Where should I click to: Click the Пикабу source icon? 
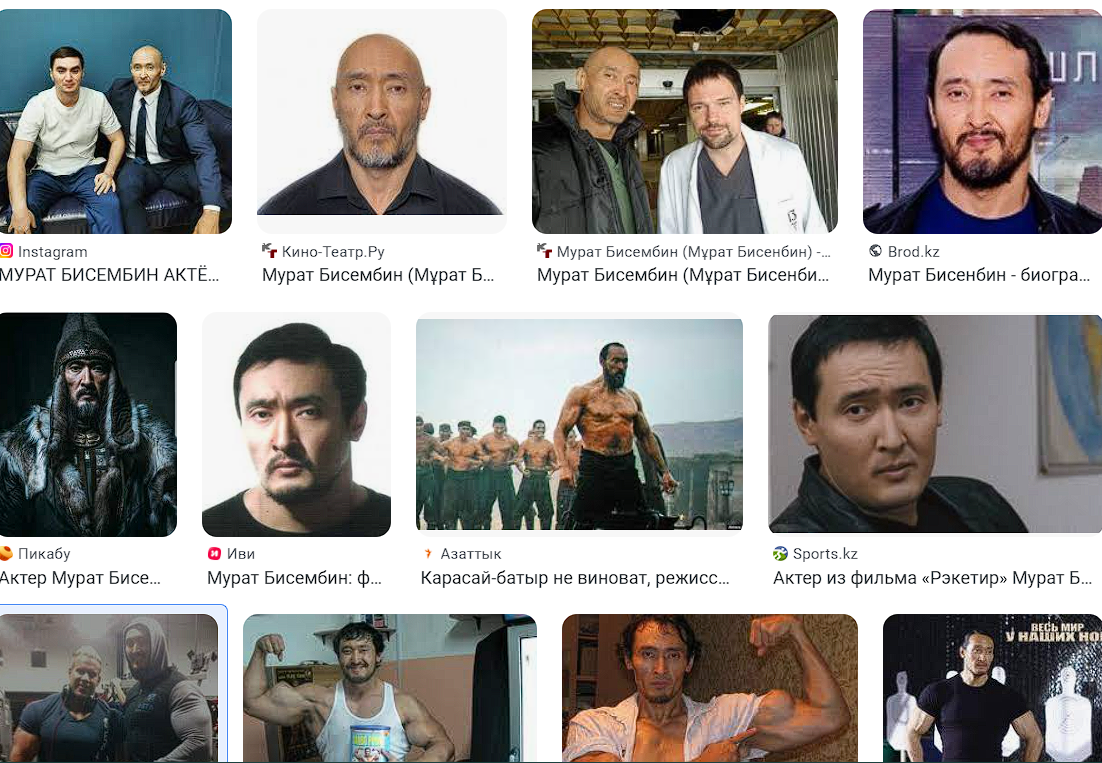click(6, 553)
